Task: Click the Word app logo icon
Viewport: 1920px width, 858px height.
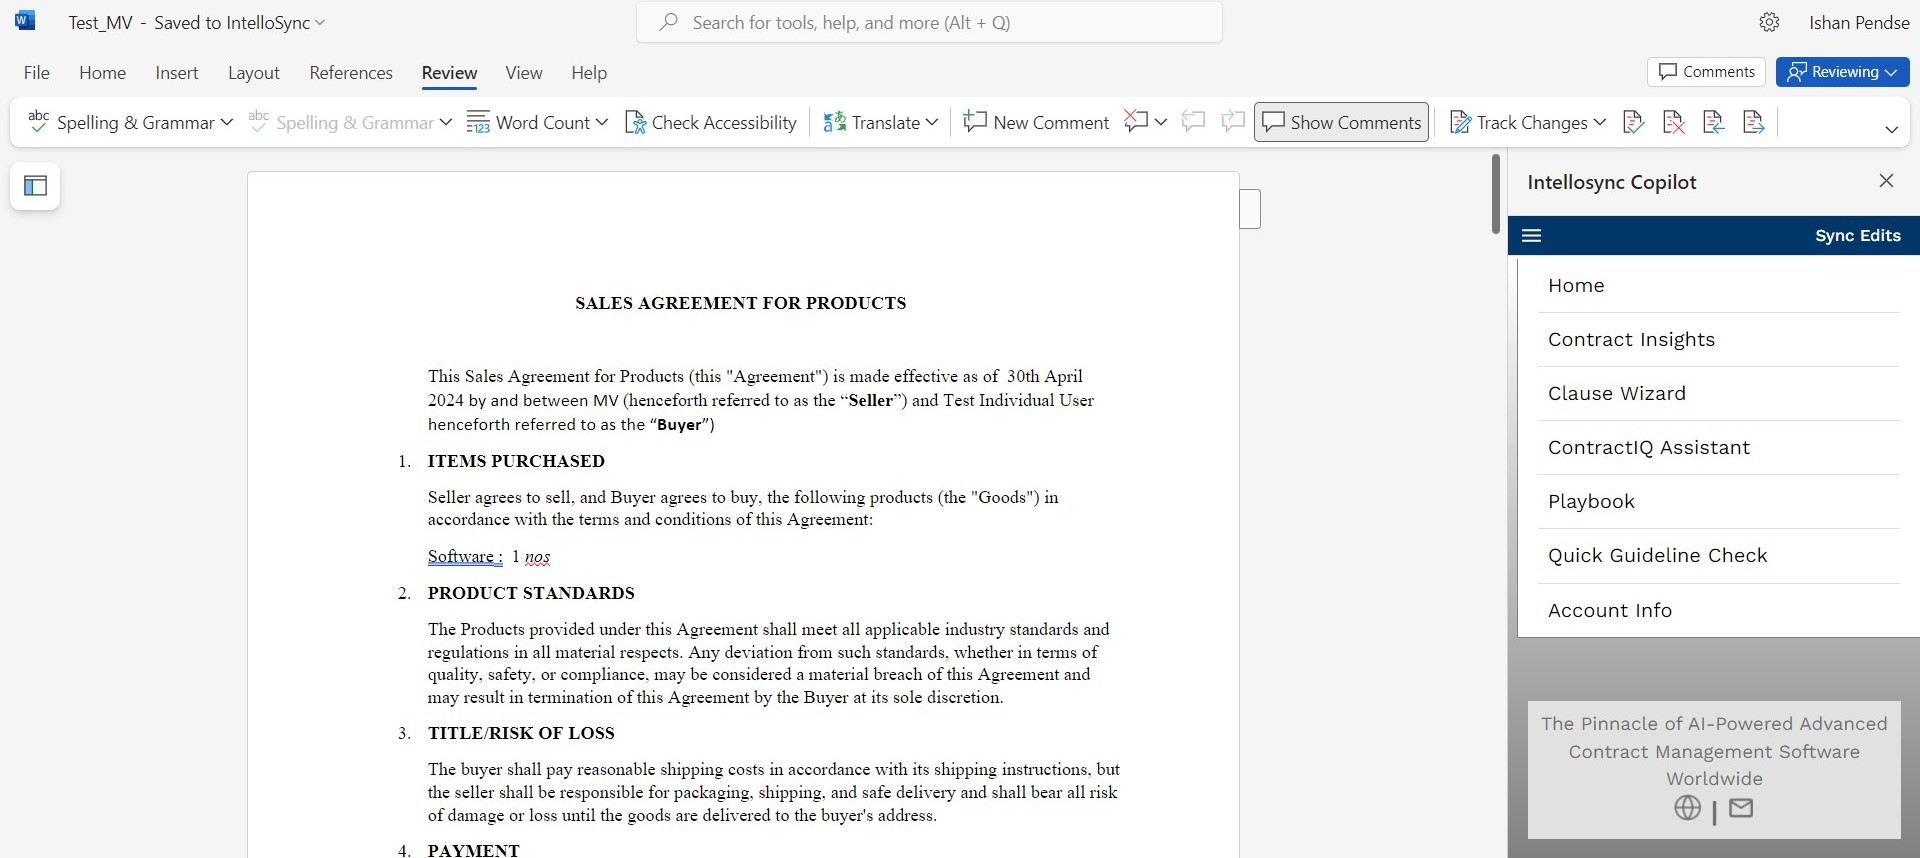Action: coord(25,21)
